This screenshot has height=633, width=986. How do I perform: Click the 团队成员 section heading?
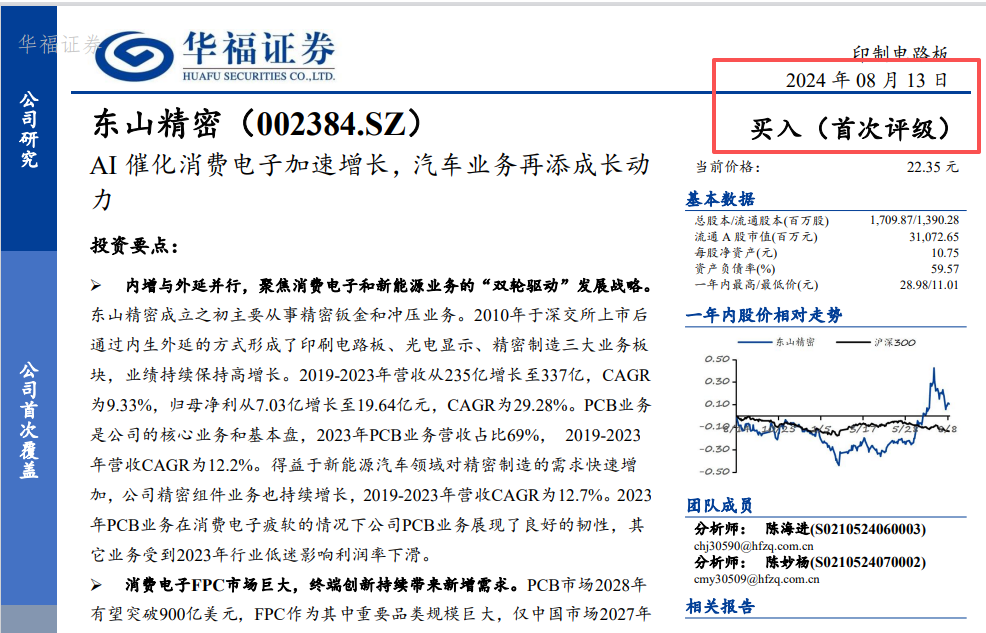pos(719,505)
